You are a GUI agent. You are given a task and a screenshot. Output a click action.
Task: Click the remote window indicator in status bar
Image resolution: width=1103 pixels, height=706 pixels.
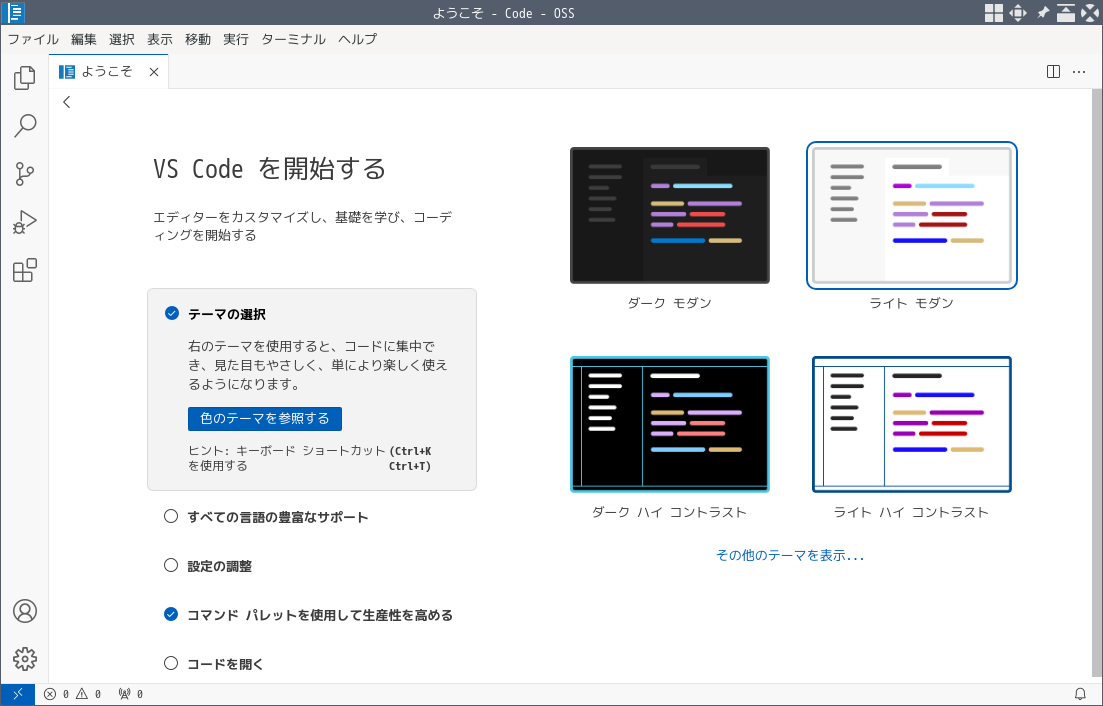coord(18,694)
